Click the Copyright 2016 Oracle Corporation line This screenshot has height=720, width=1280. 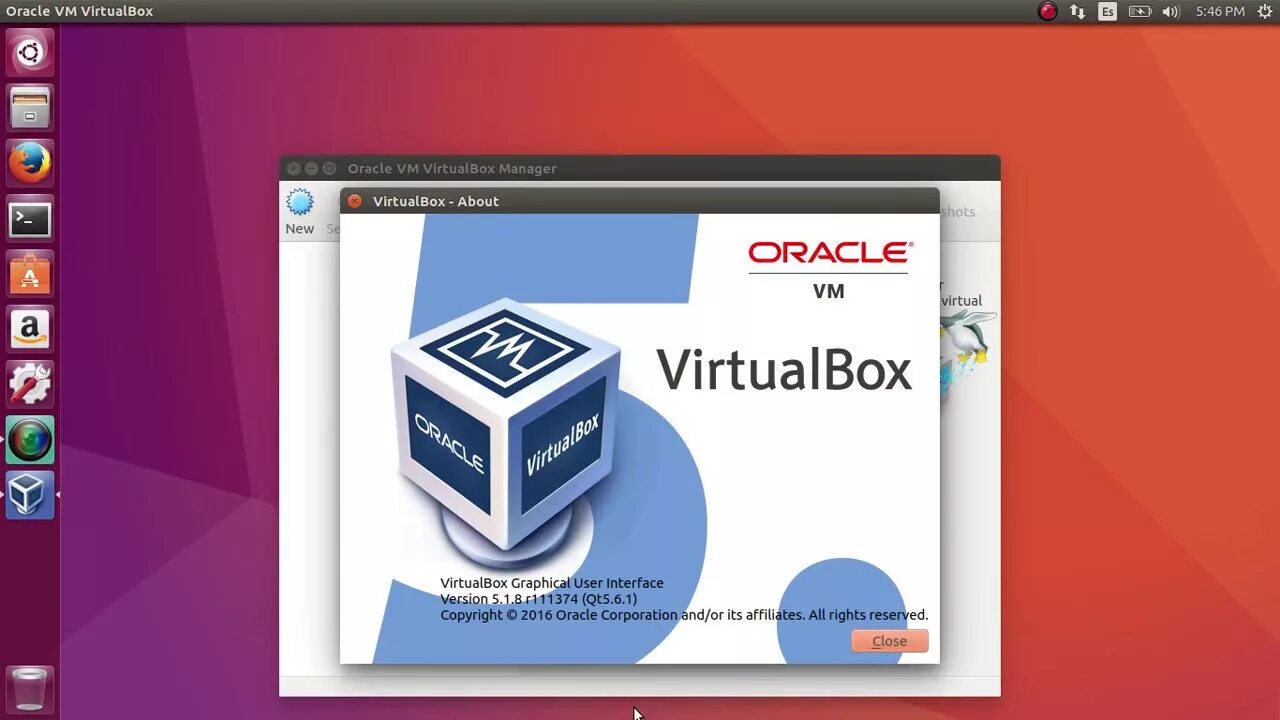point(684,615)
